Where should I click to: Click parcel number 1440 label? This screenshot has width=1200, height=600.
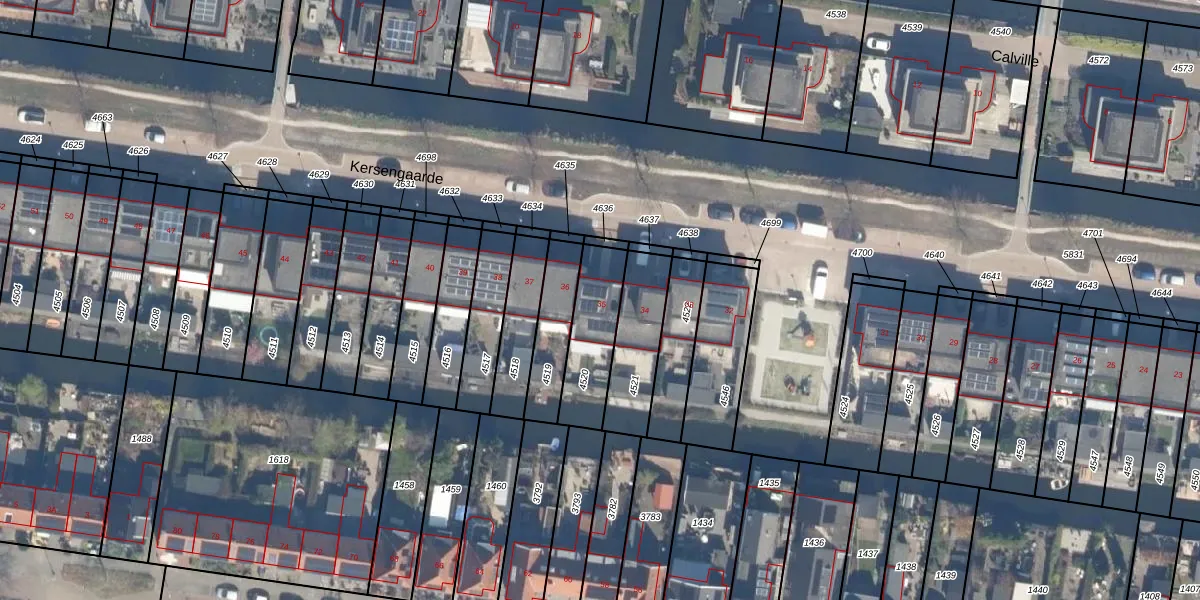point(1038,590)
